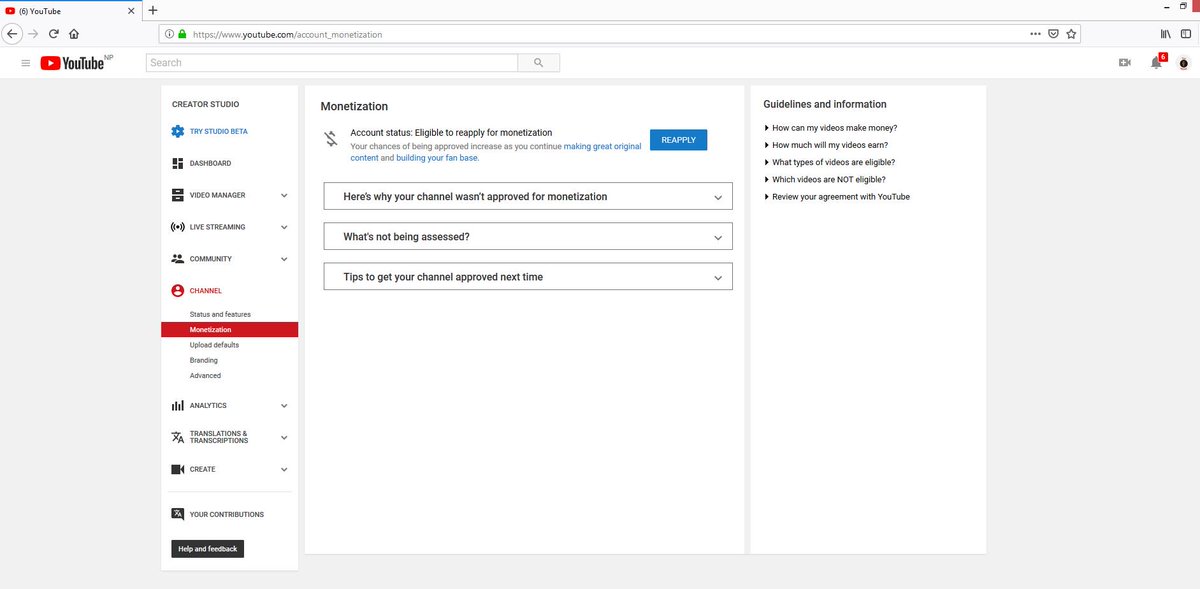This screenshot has width=1200, height=589.
Task: Click the Dashboard icon in sidebar
Action: point(178,163)
